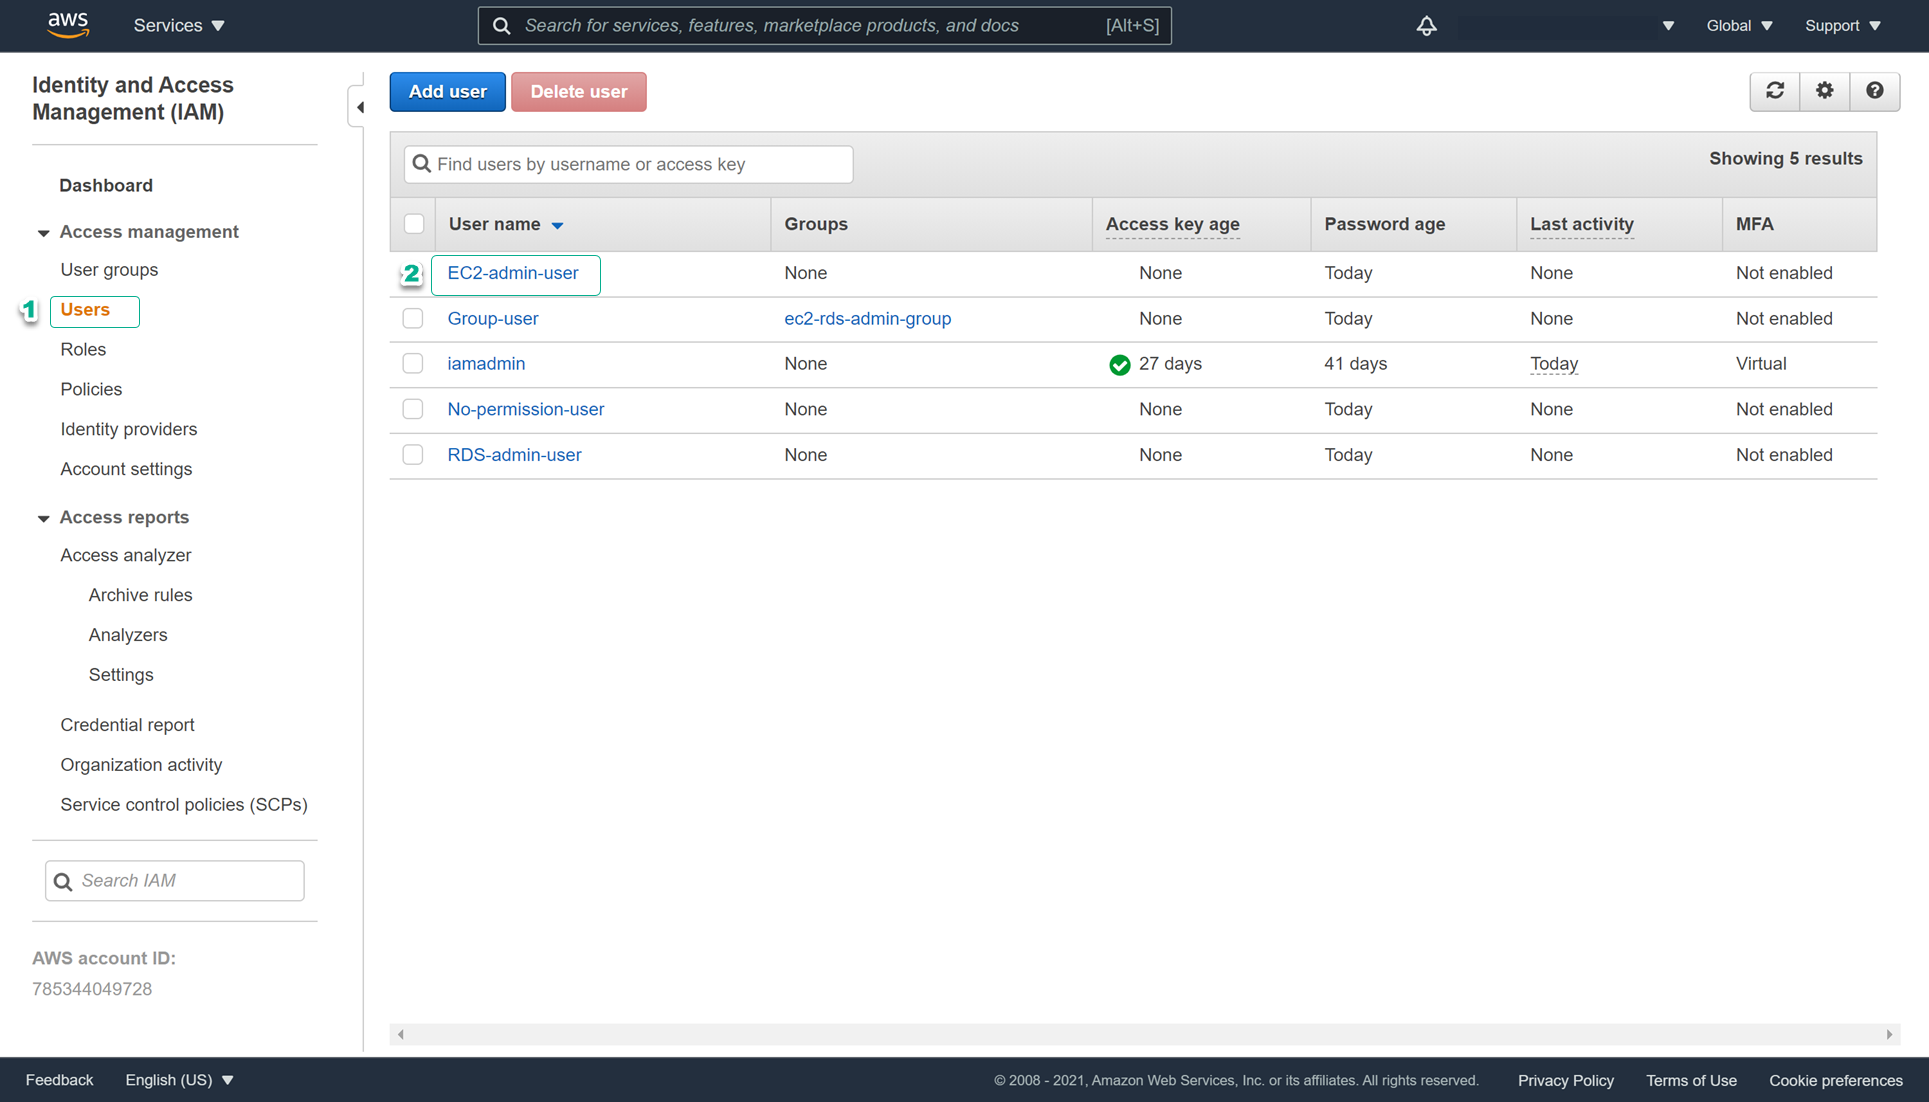Click the Find users by username input field
This screenshot has width=1929, height=1102.
629,163
